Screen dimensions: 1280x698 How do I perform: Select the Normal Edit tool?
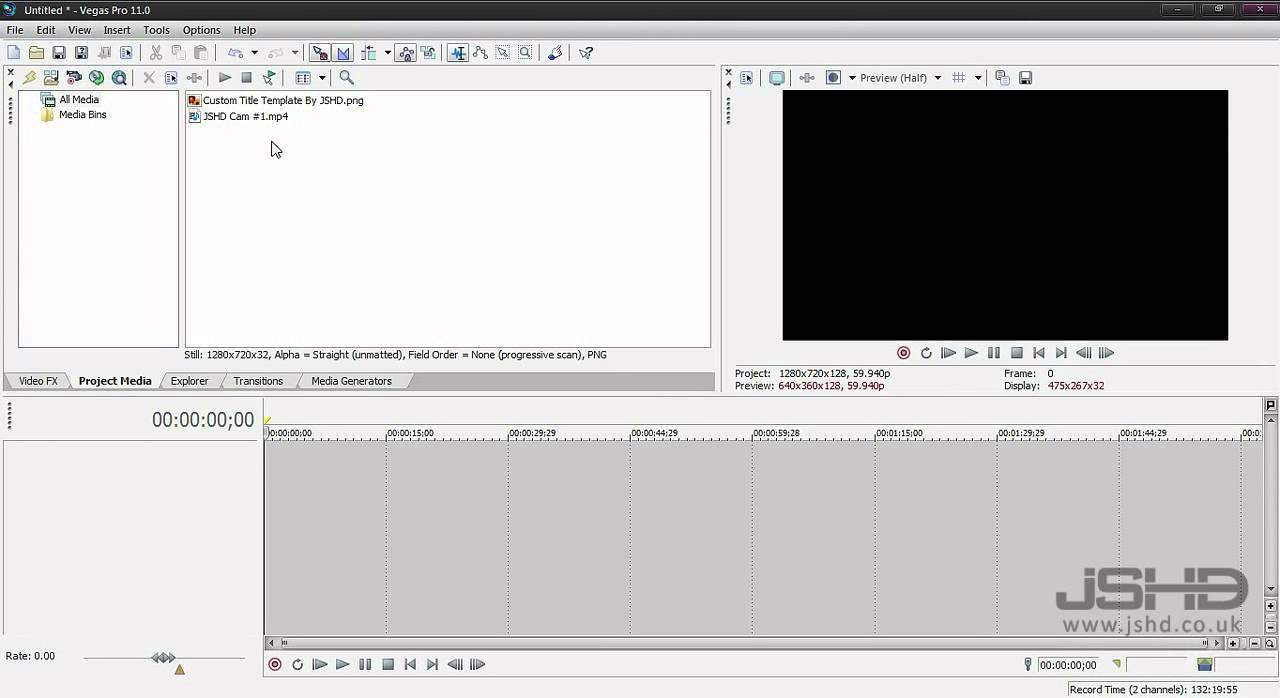tap(458, 53)
